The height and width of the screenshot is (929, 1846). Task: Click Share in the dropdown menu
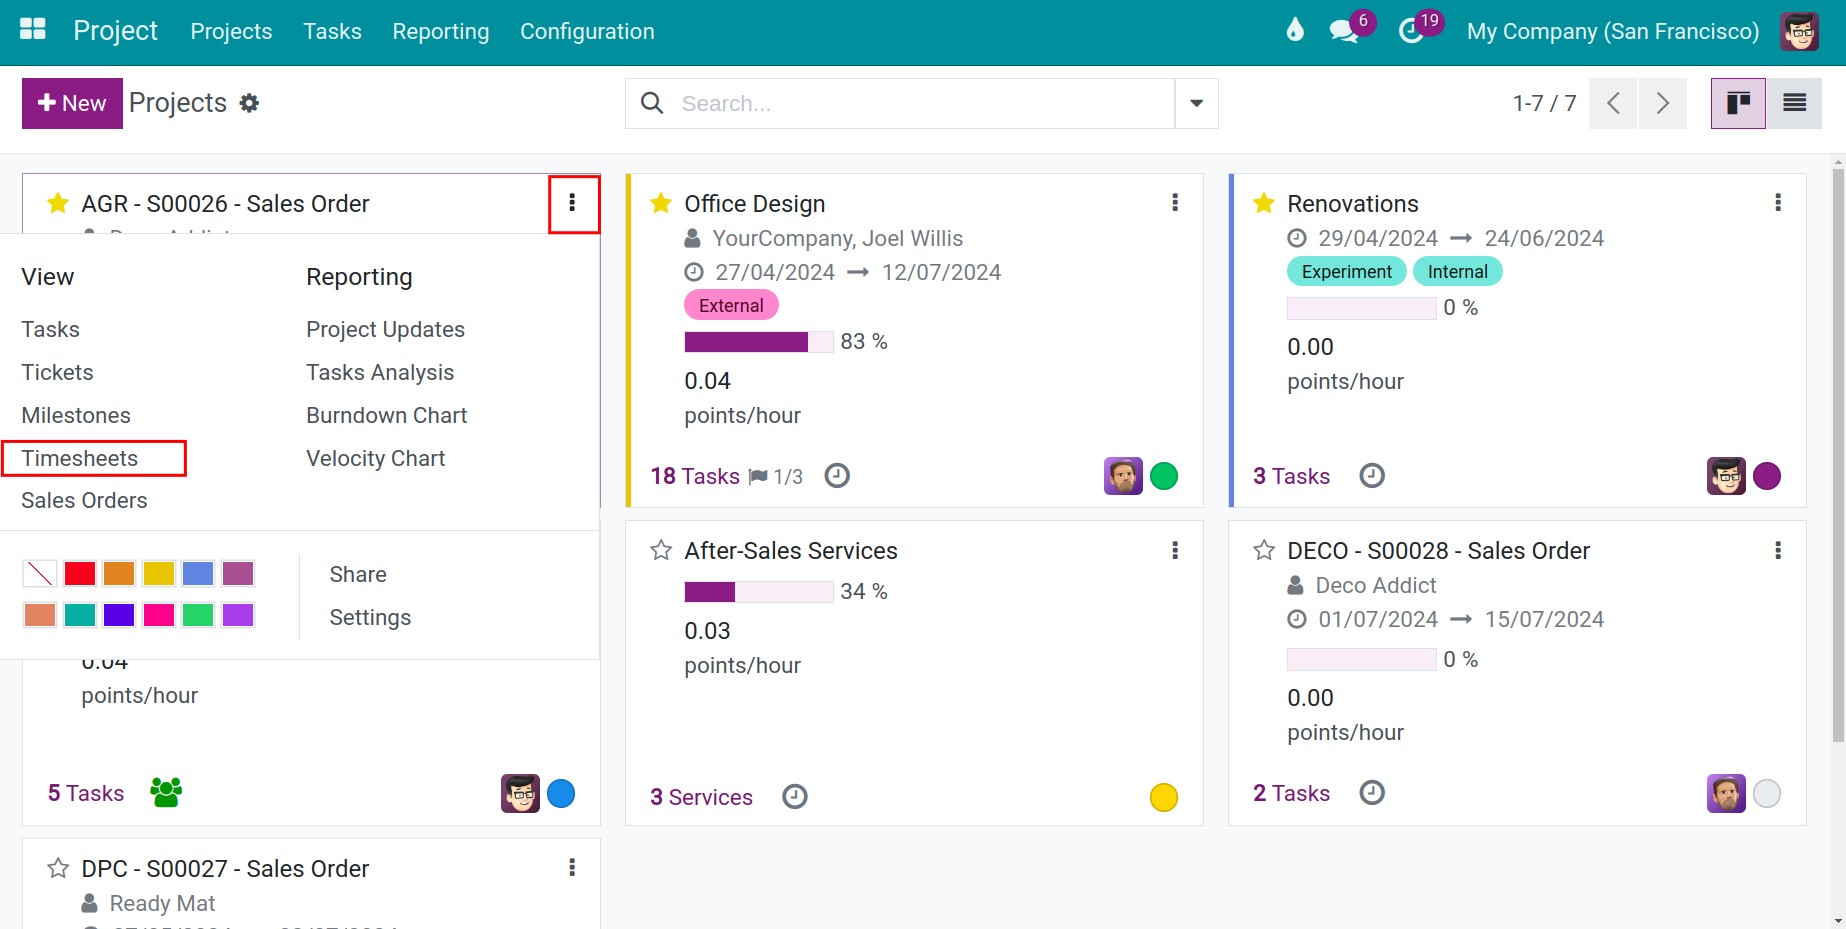click(x=358, y=574)
